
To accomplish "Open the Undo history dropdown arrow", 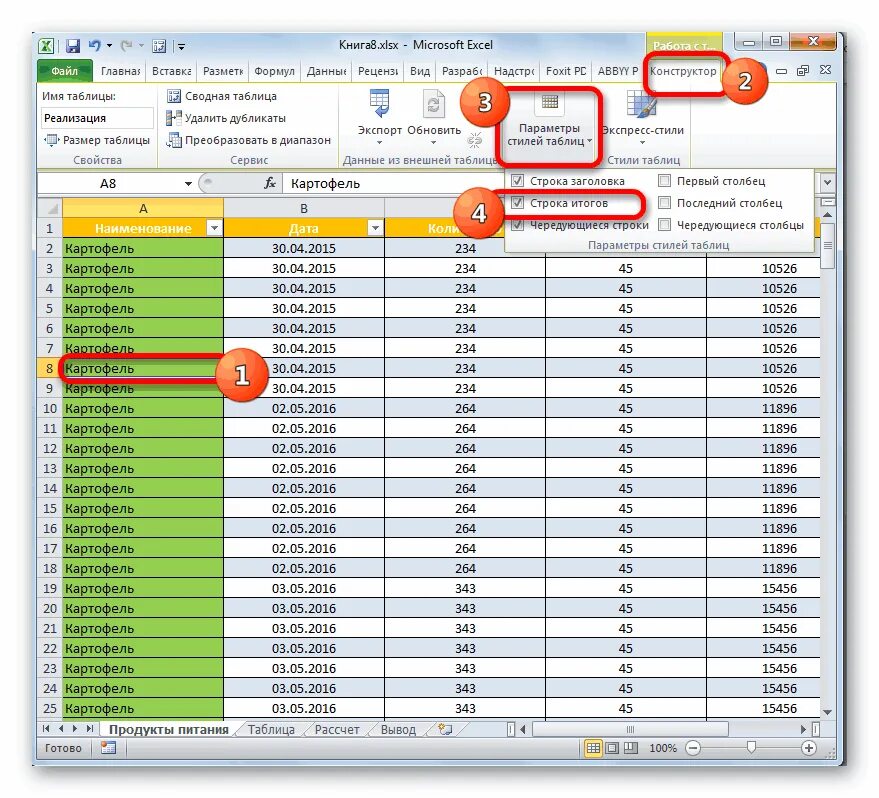I will (x=109, y=46).
